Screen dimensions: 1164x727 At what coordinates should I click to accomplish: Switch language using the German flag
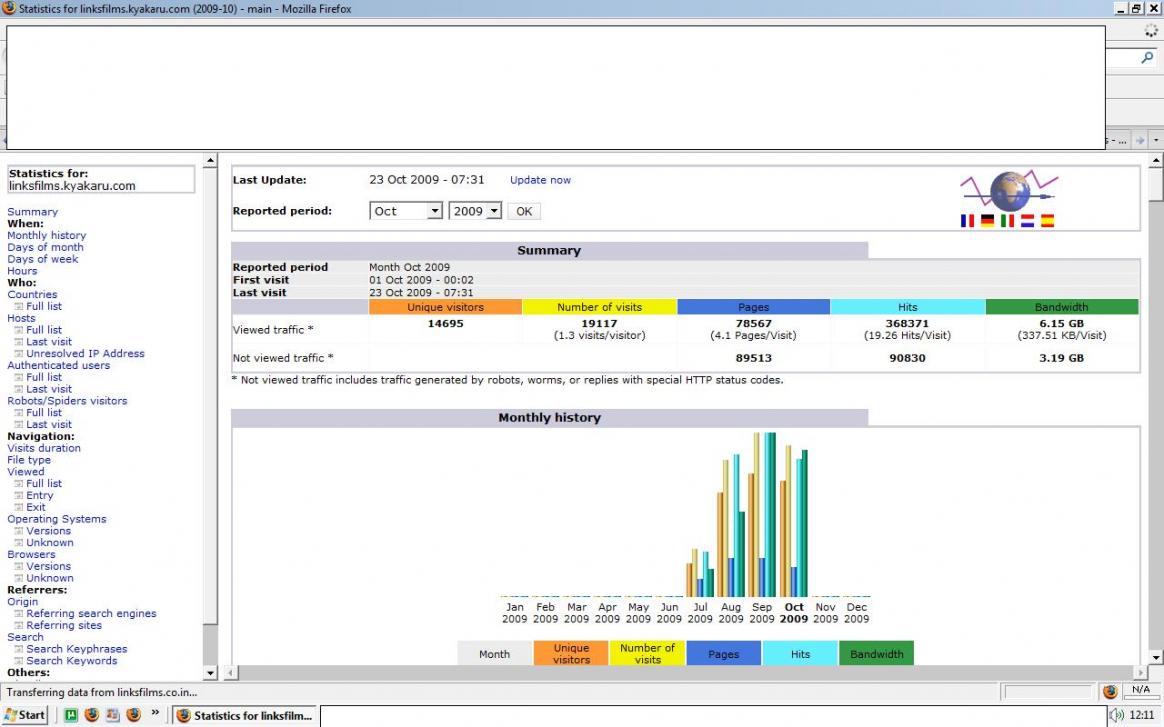(987, 221)
